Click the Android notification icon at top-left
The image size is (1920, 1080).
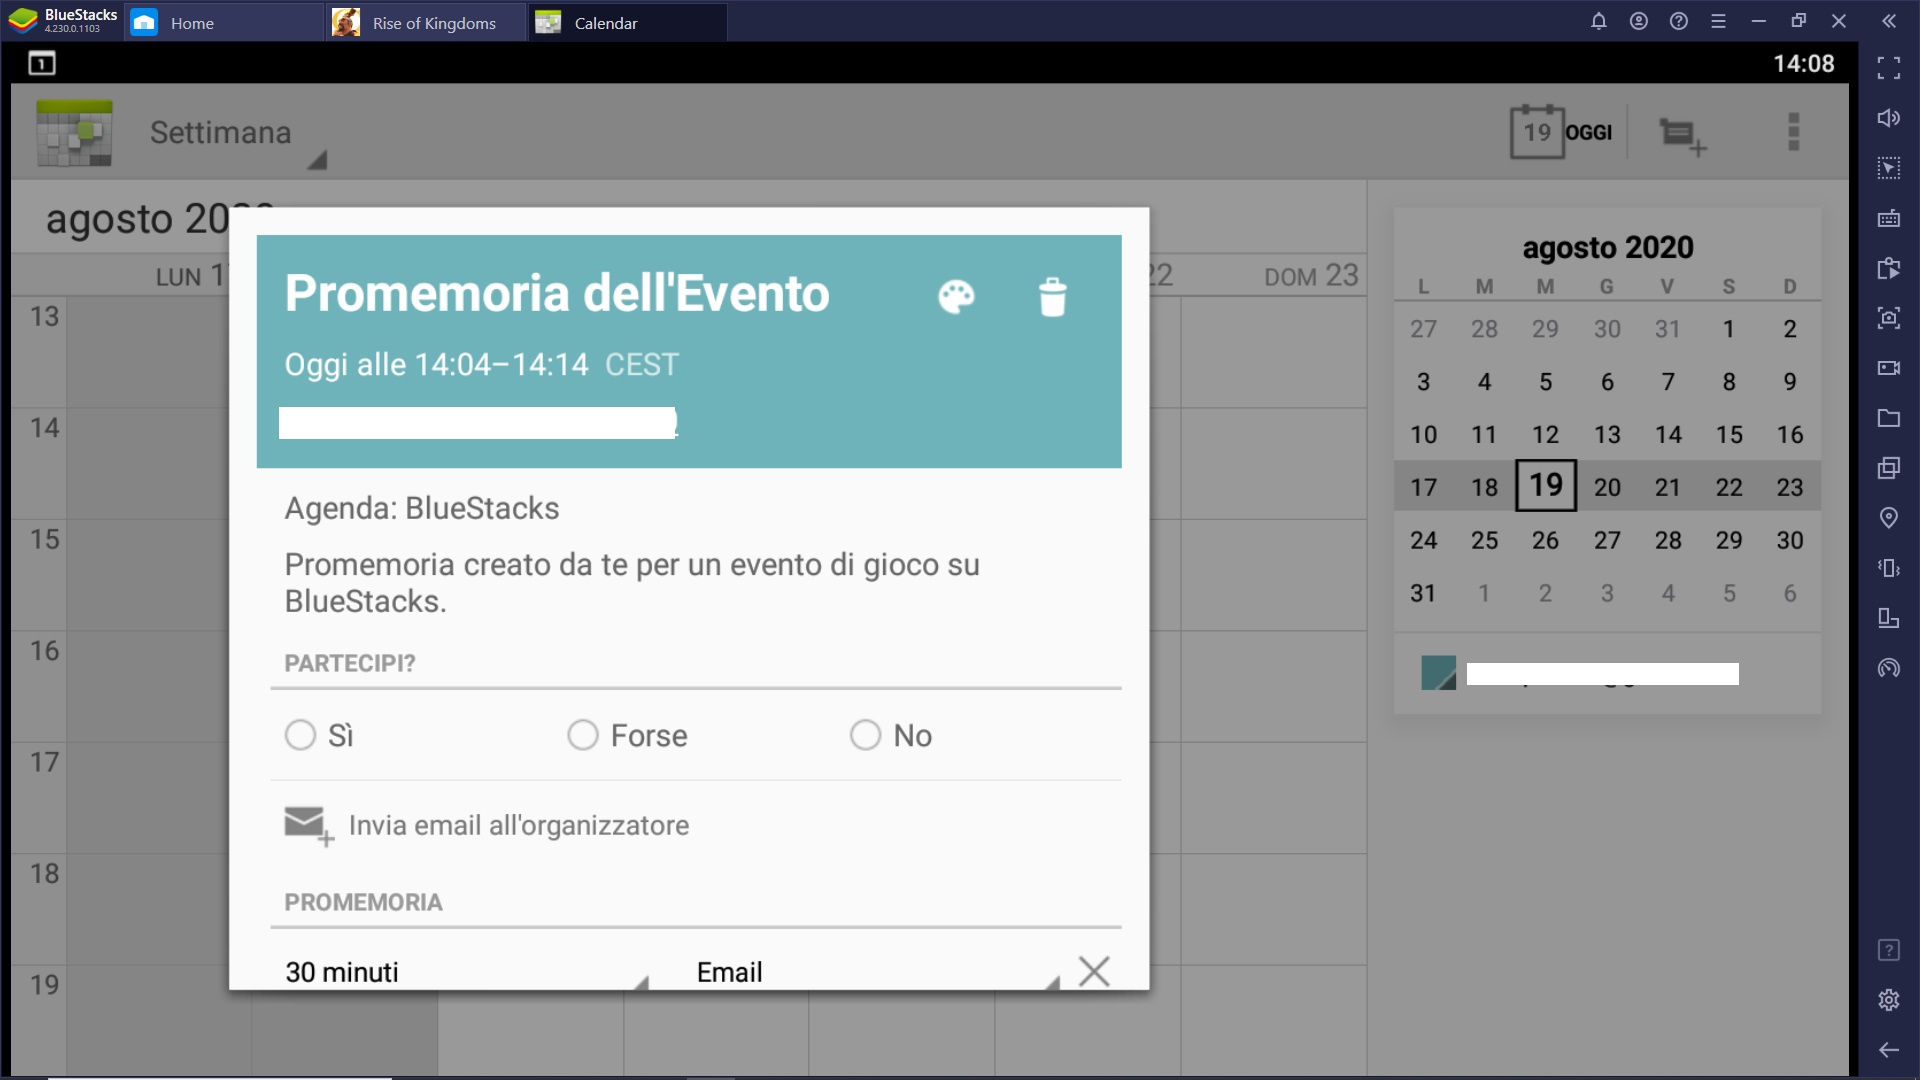[x=42, y=64]
